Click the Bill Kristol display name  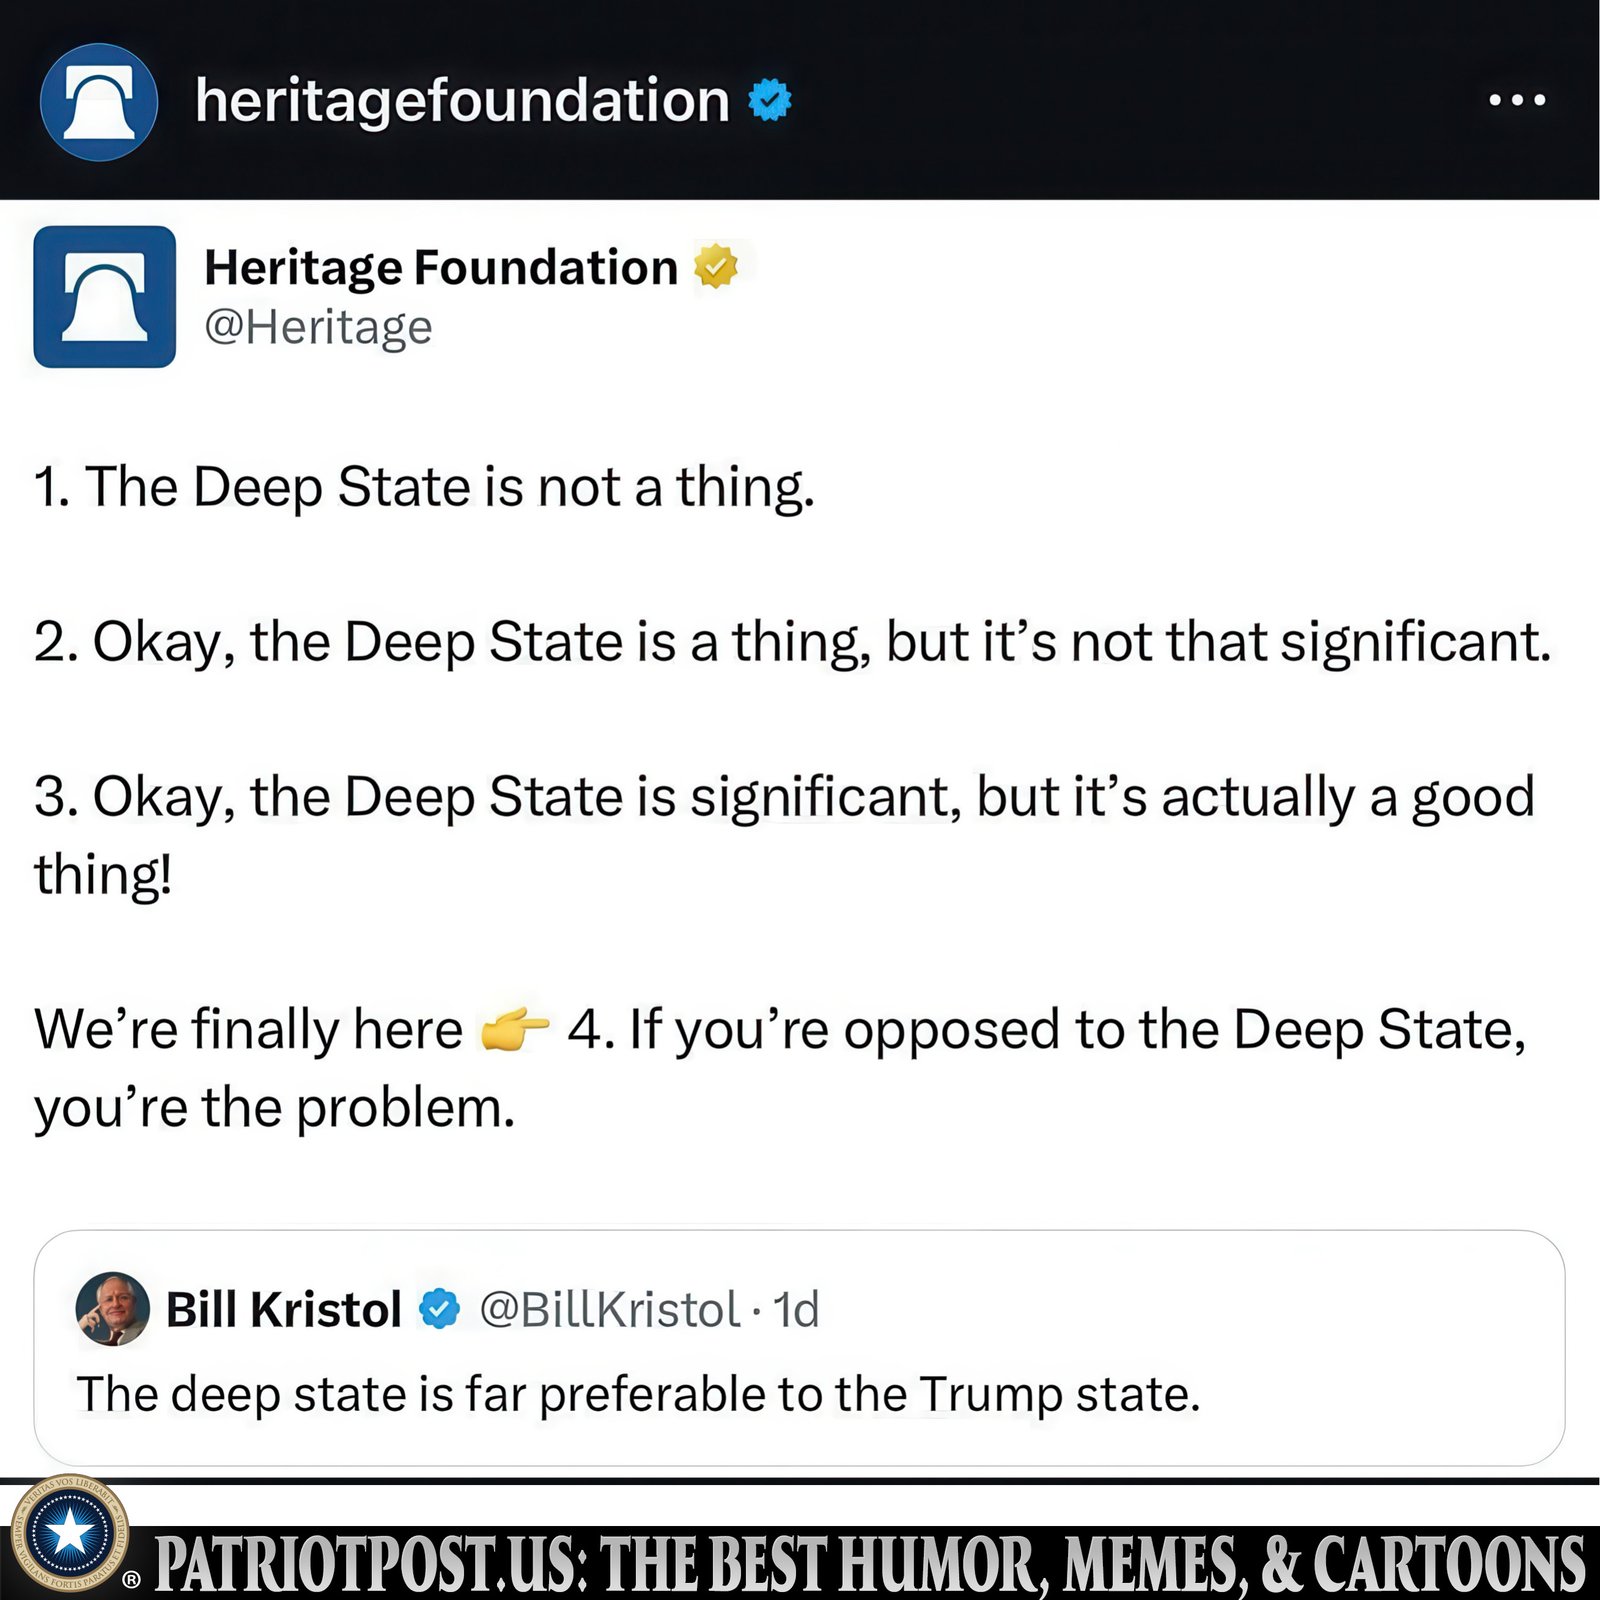coord(283,1309)
